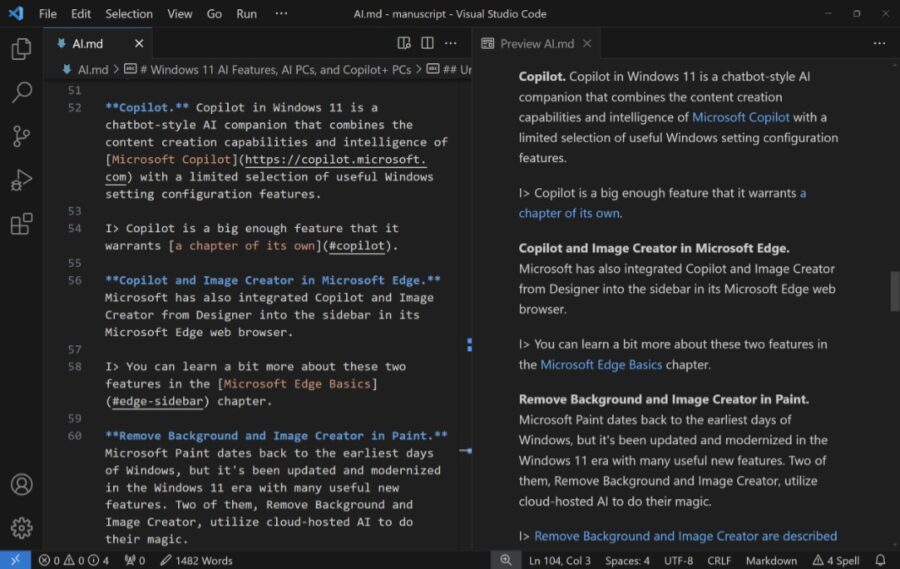Open the Manage gear icon
The image size is (900, 569).
point(21,528)
